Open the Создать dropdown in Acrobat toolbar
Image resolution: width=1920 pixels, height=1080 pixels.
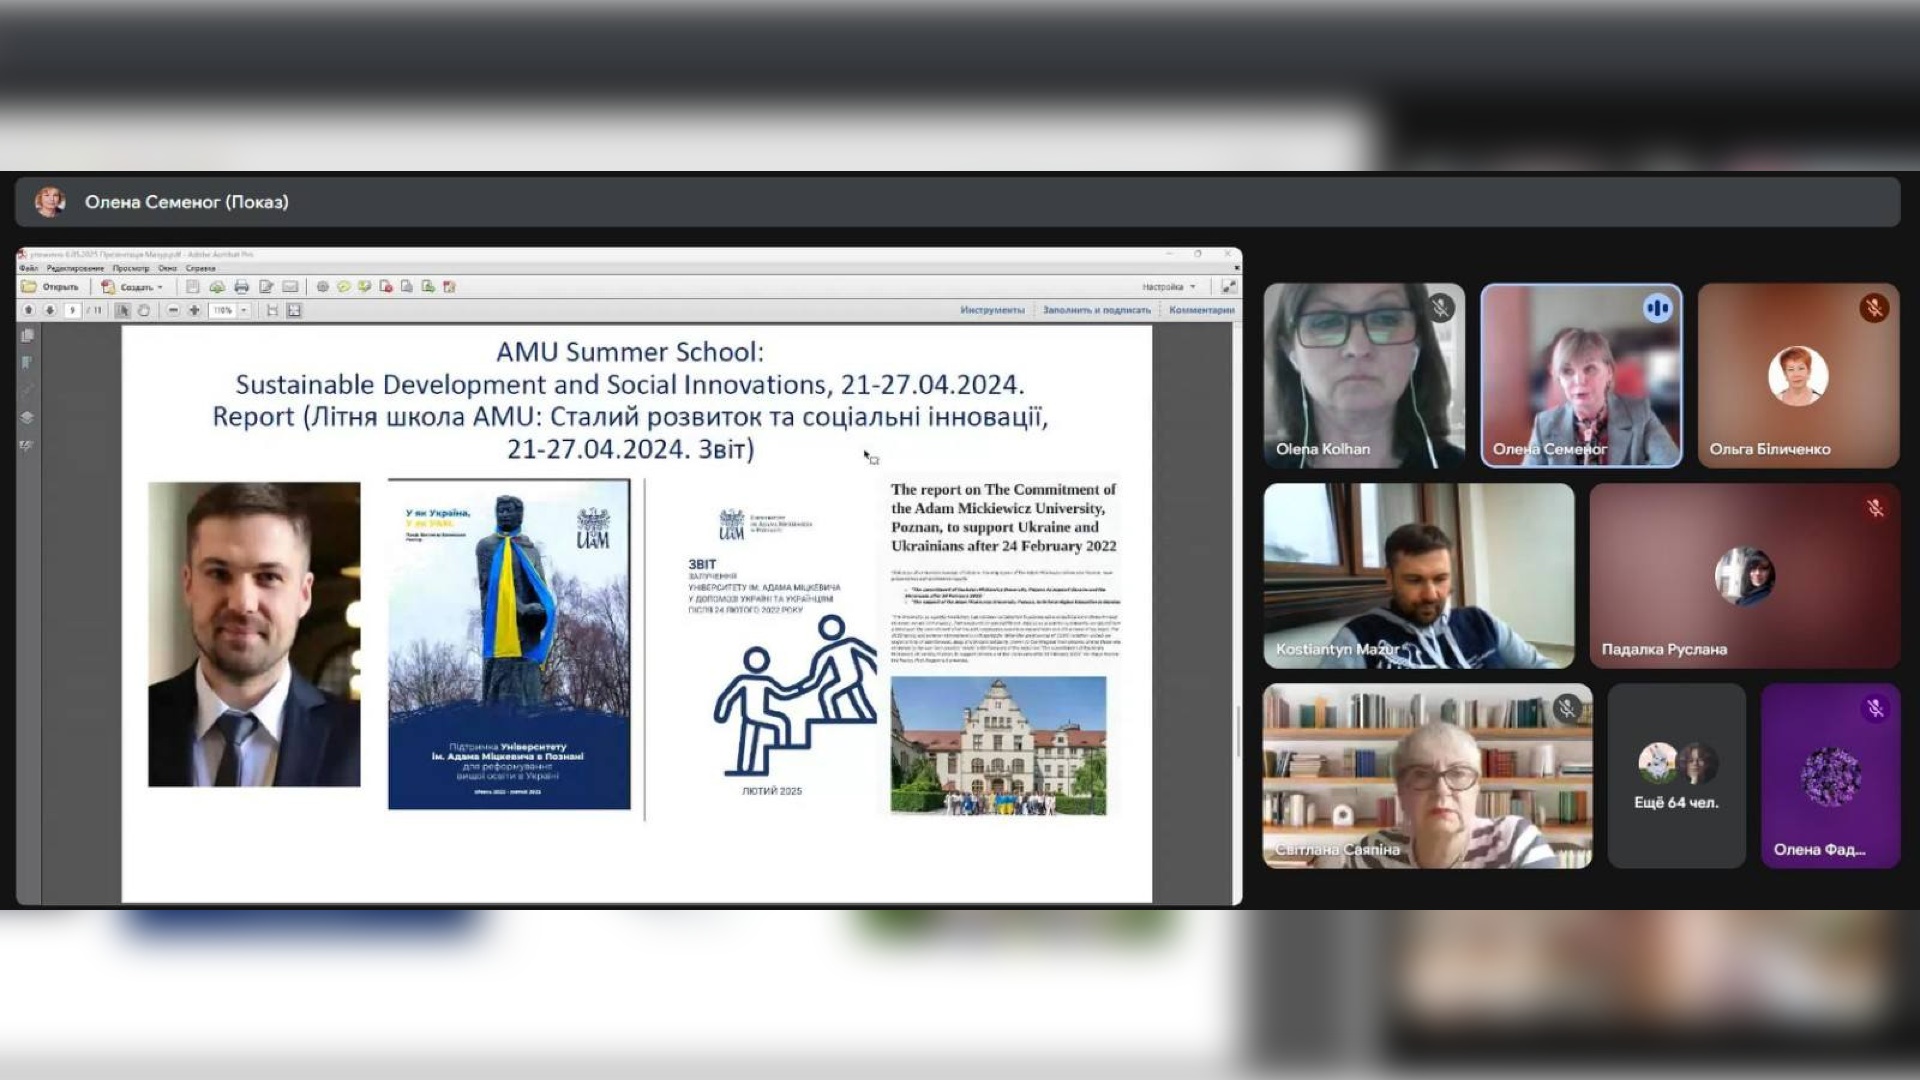132,287
